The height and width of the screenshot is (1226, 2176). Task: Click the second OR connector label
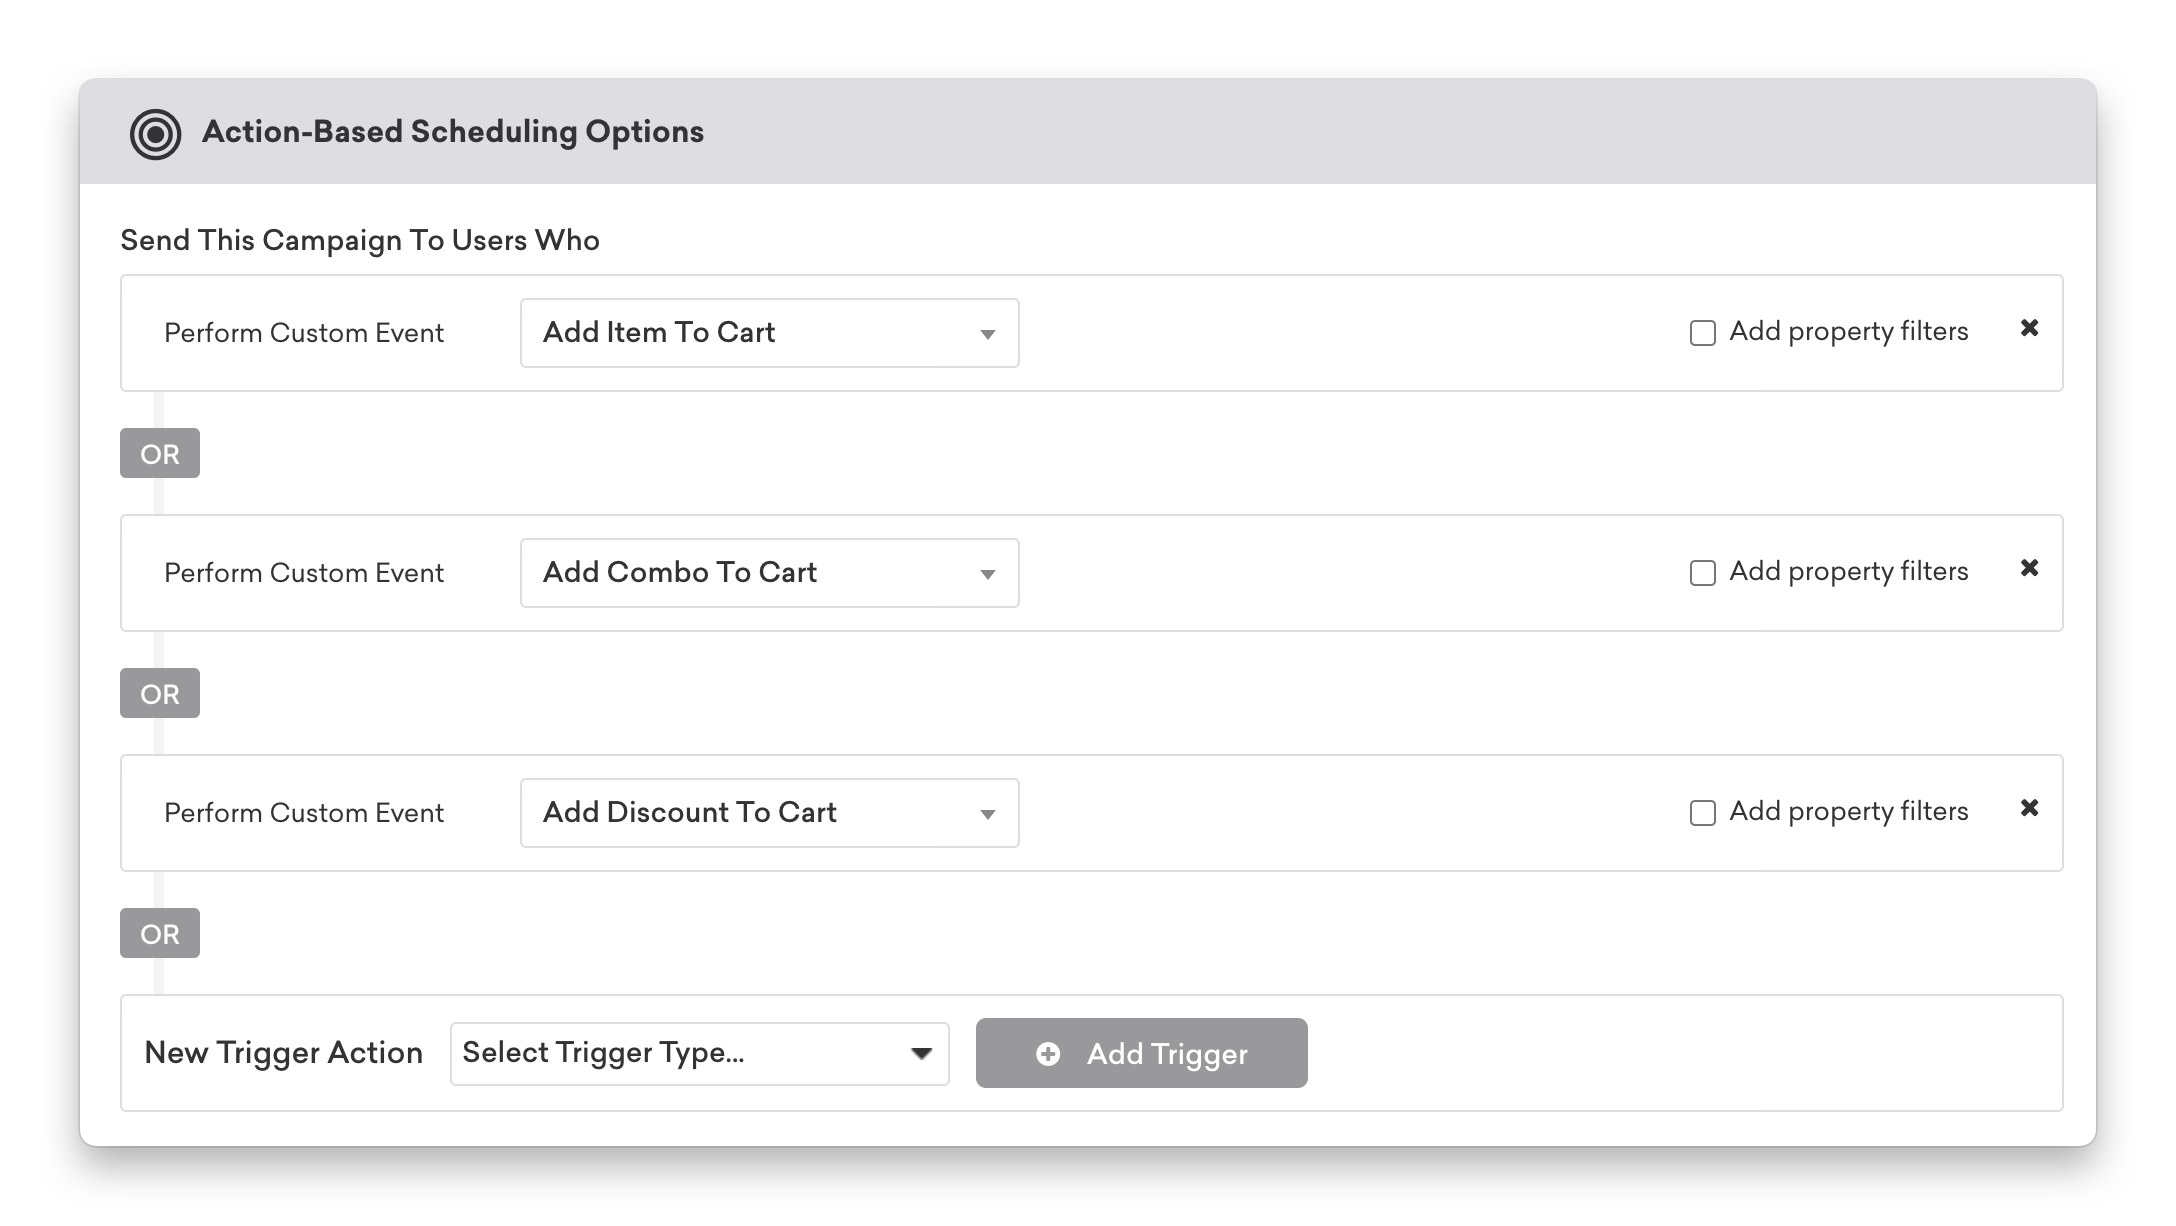pyautogui.click(x=160, y=693)
